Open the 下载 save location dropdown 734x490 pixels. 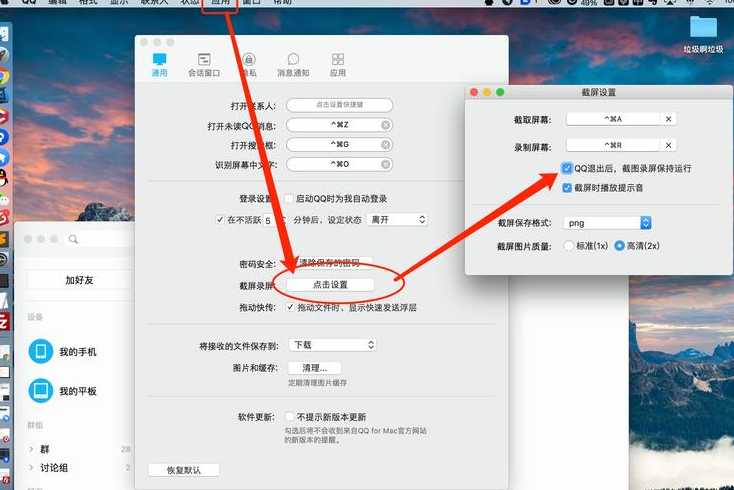332,345
